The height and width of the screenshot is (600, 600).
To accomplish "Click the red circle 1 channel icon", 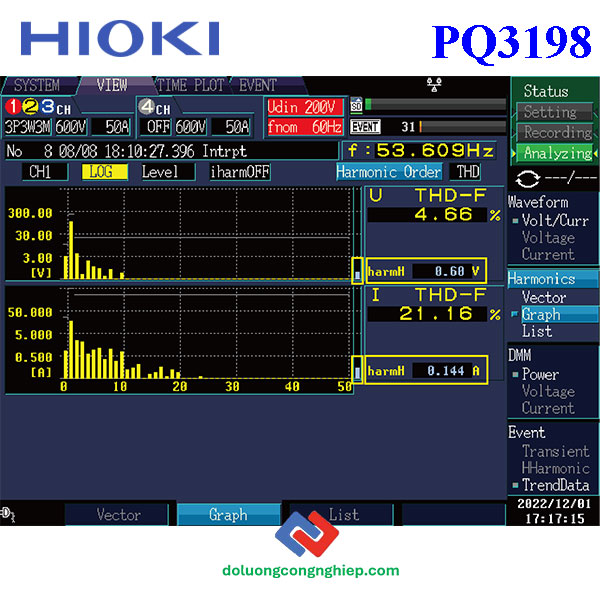I will coord(13,107).
